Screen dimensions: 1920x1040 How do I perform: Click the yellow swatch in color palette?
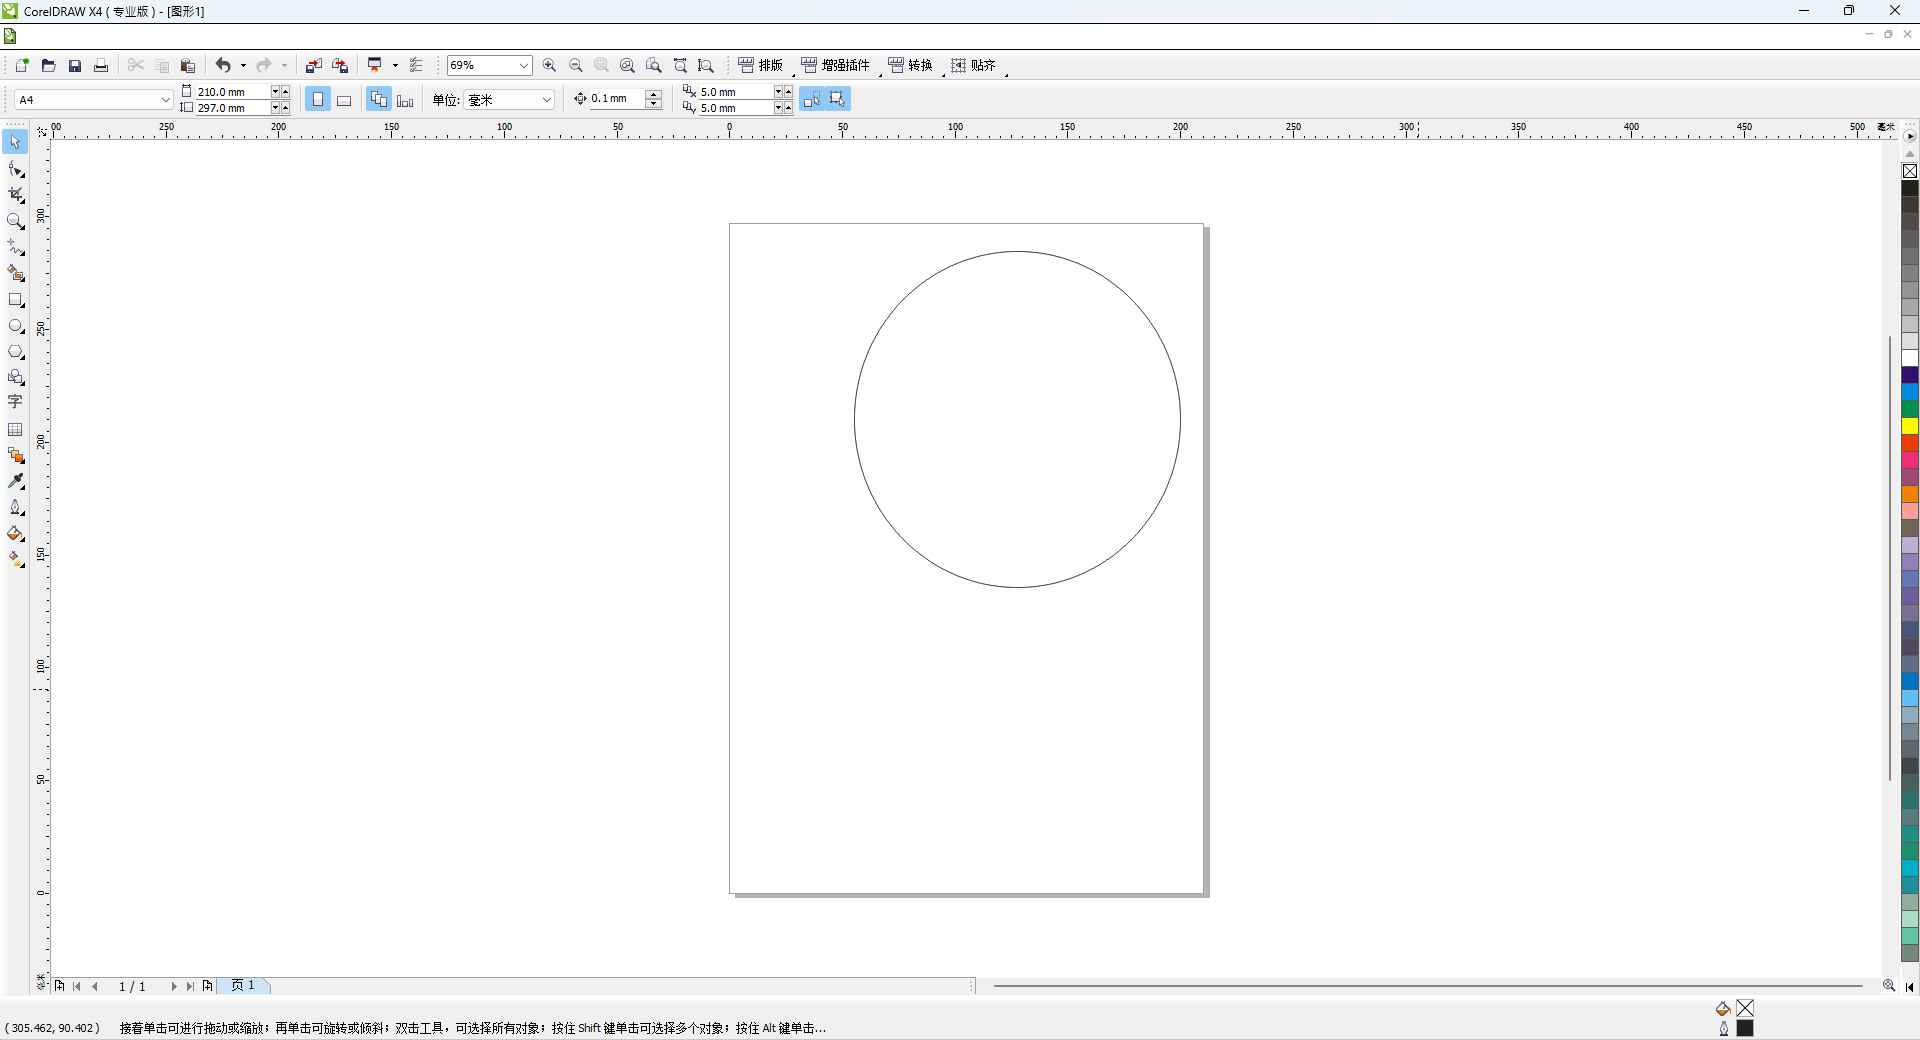1909,426
